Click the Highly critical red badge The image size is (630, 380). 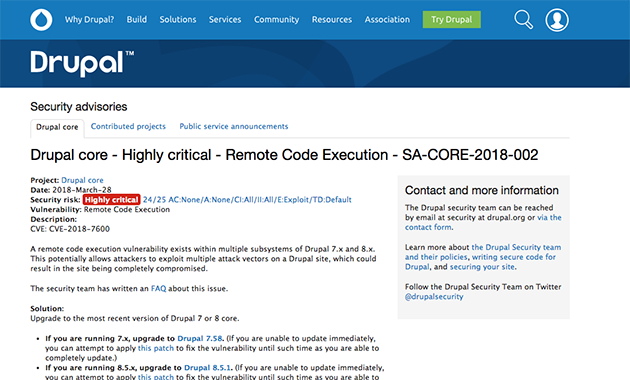pyautogui.click(x=111, y=200)
